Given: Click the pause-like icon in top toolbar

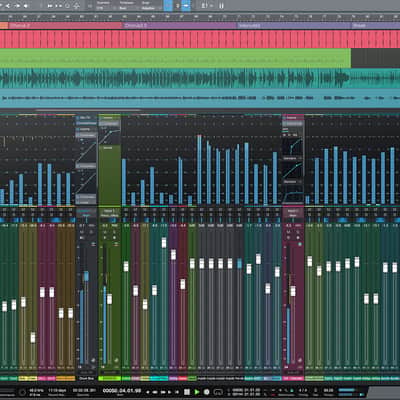Looking at the screenshot, I should click(x=221, y=6).
